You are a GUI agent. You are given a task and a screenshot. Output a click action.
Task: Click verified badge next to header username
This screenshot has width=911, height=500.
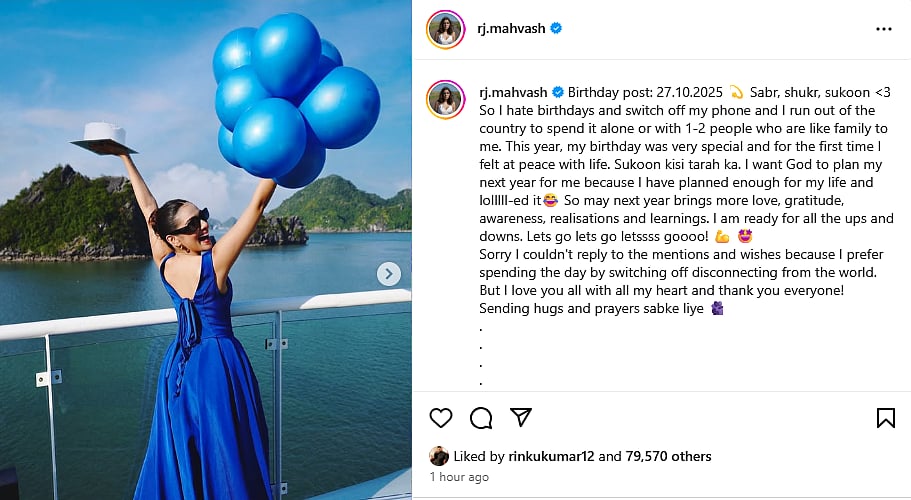[x=556, y=28]
